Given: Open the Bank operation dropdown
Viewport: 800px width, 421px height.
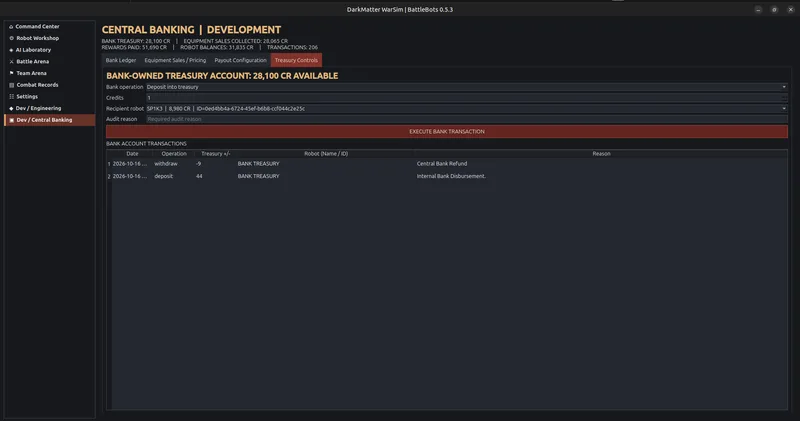Looking at the screenshot, I should (466, 87).
